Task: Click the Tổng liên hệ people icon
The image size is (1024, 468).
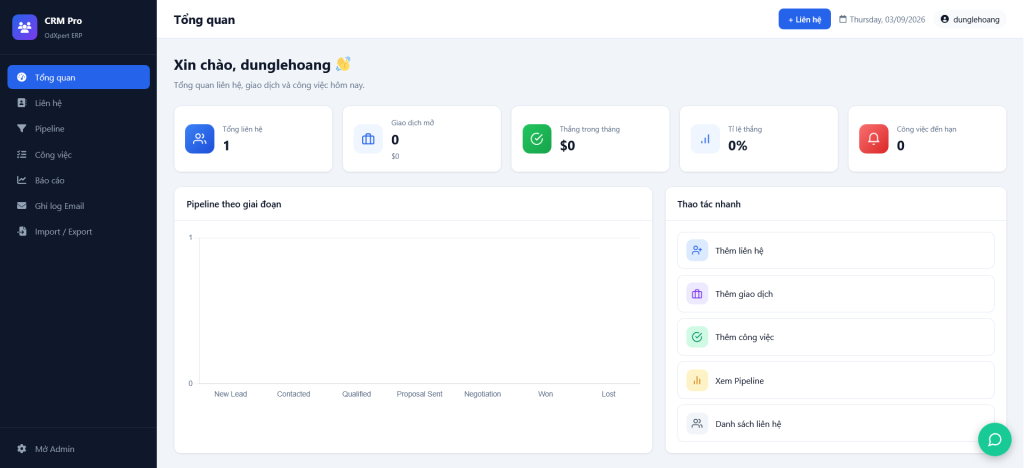Action: (200, 139)
